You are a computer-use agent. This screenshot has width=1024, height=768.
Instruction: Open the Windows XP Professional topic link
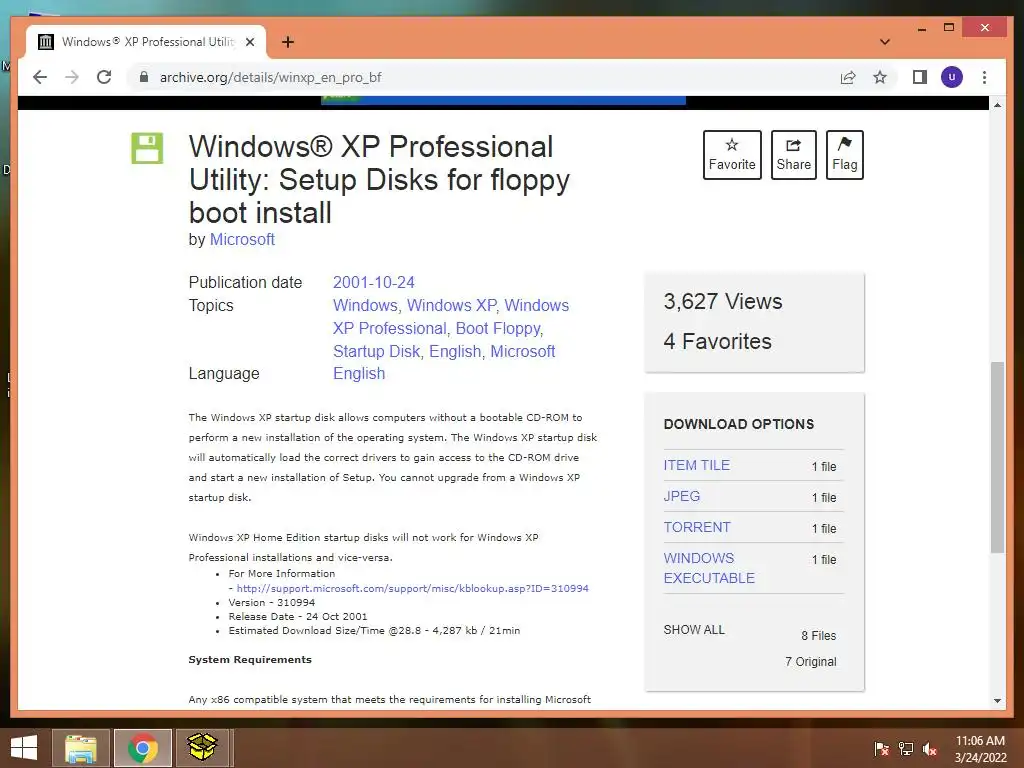(x=451, y=317)
